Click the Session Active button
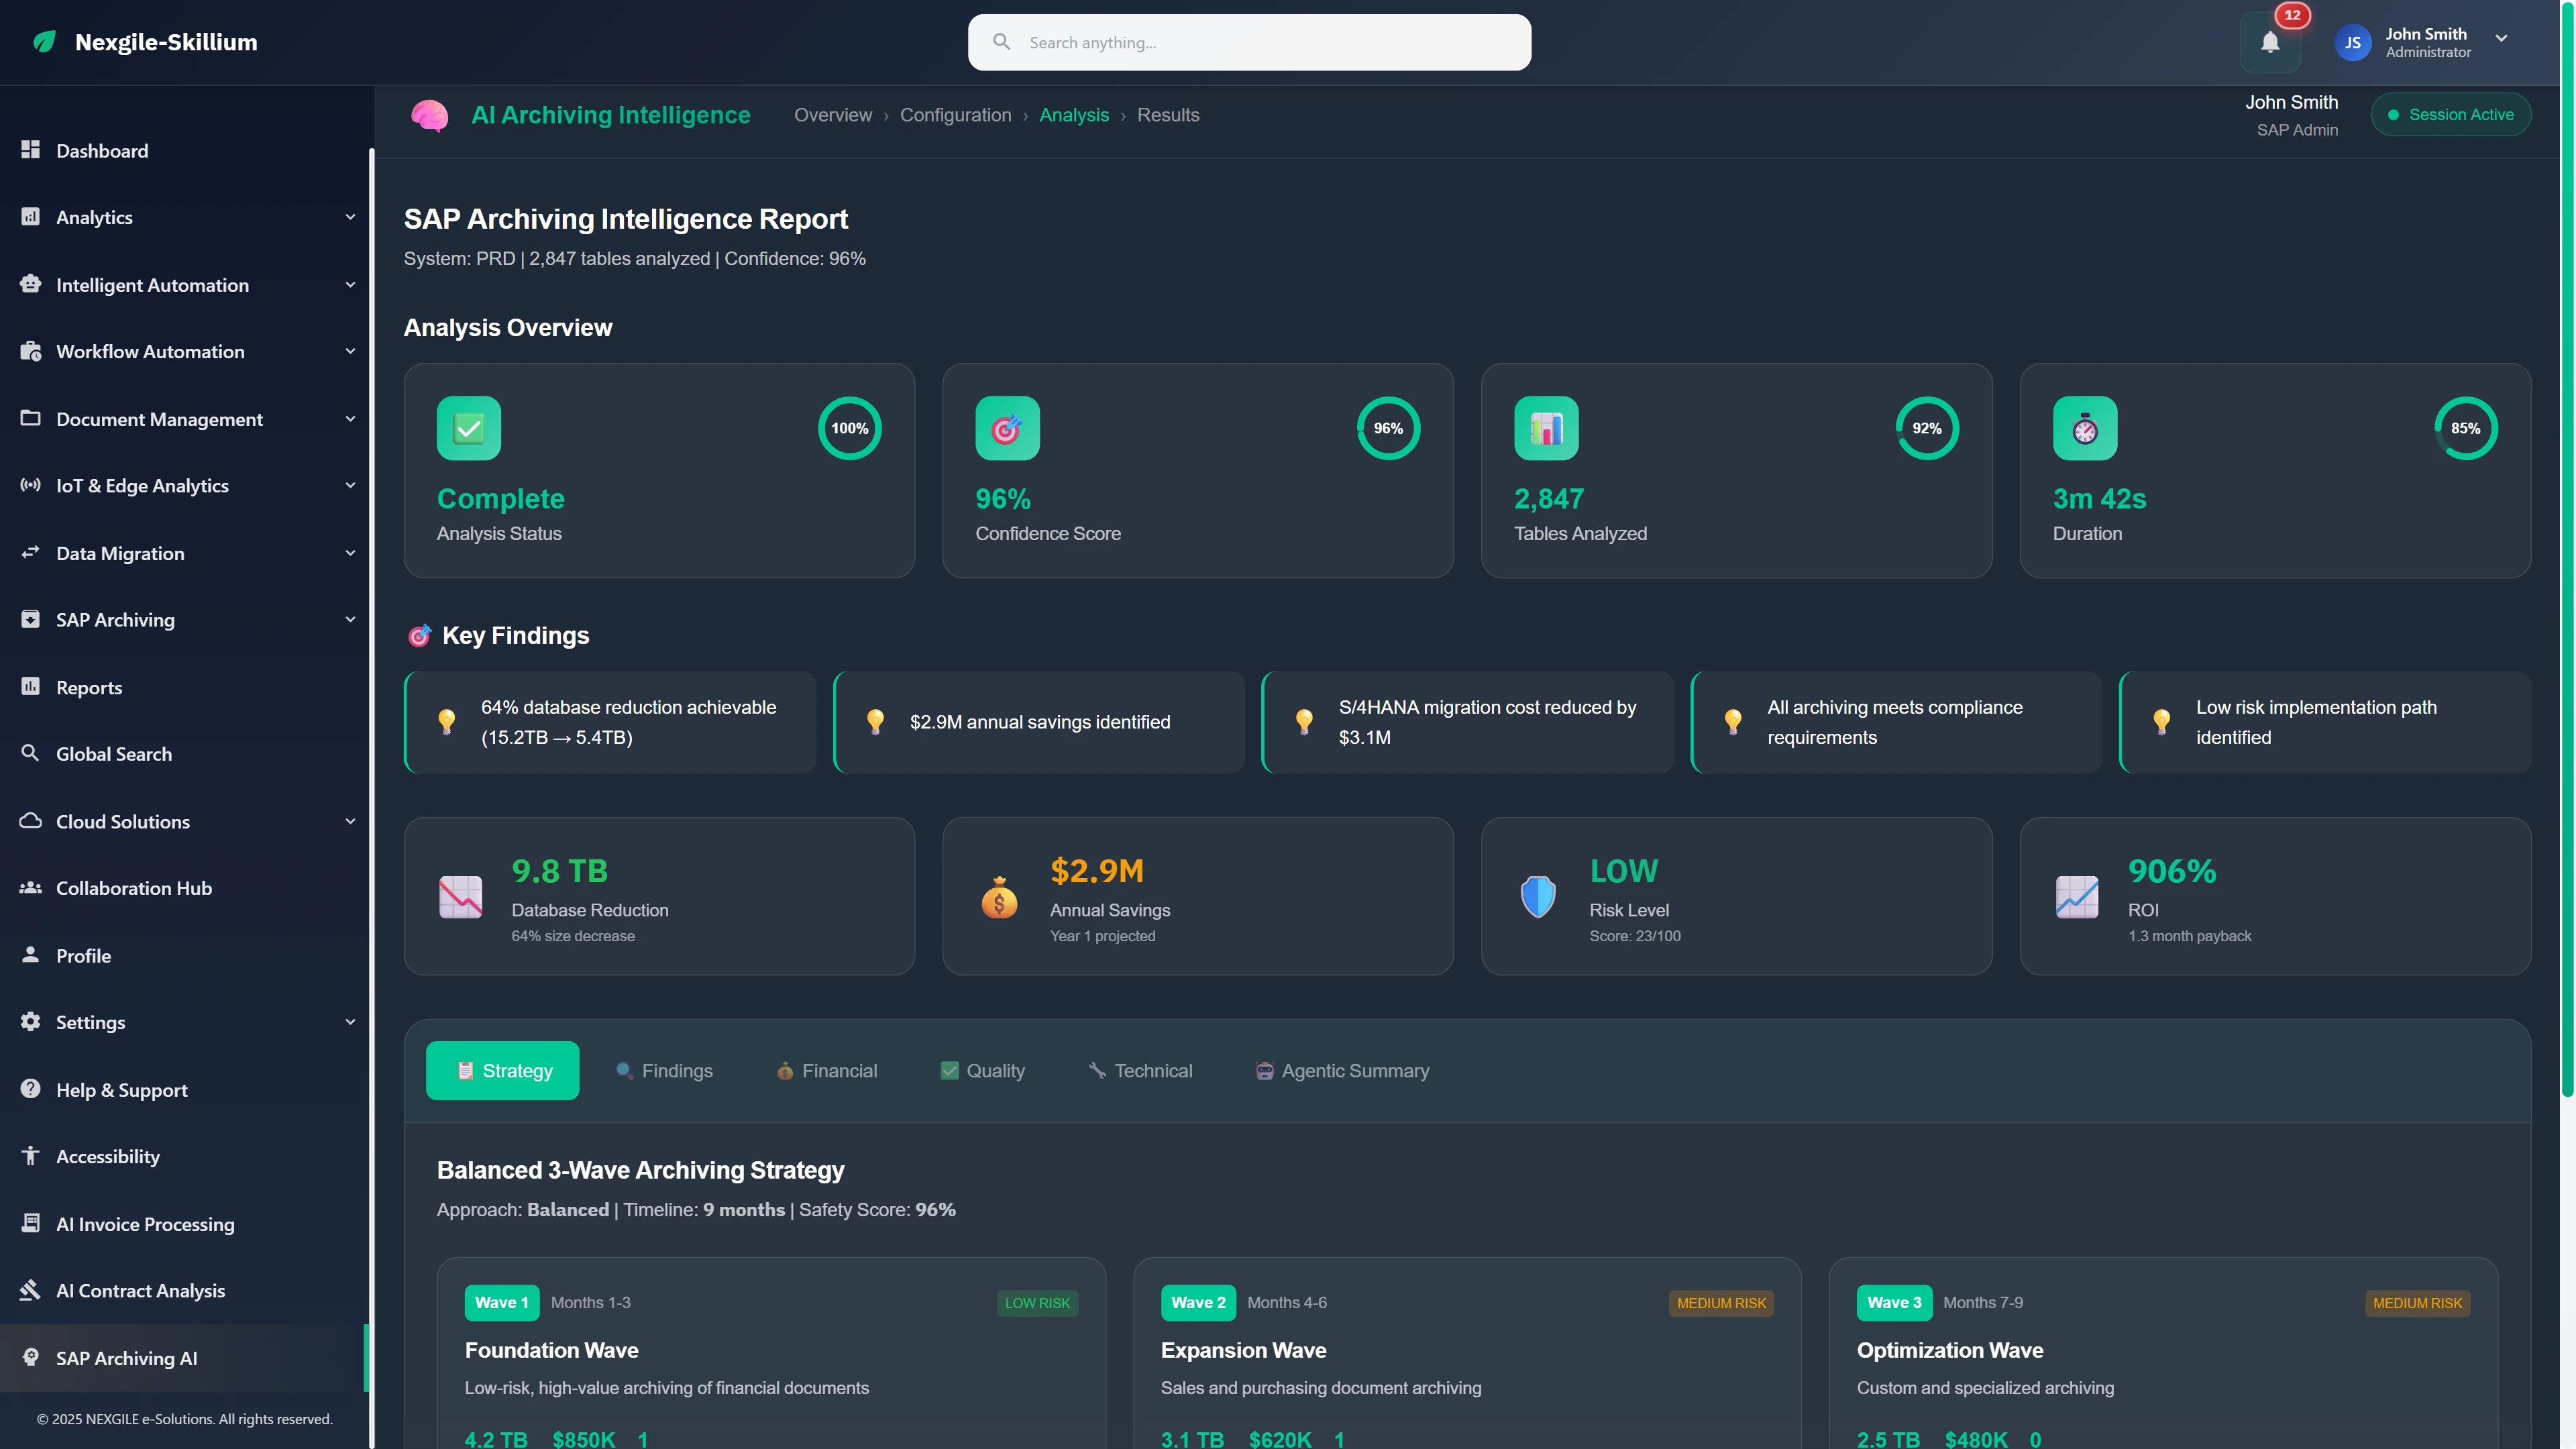 click(x=2451, y=114)
